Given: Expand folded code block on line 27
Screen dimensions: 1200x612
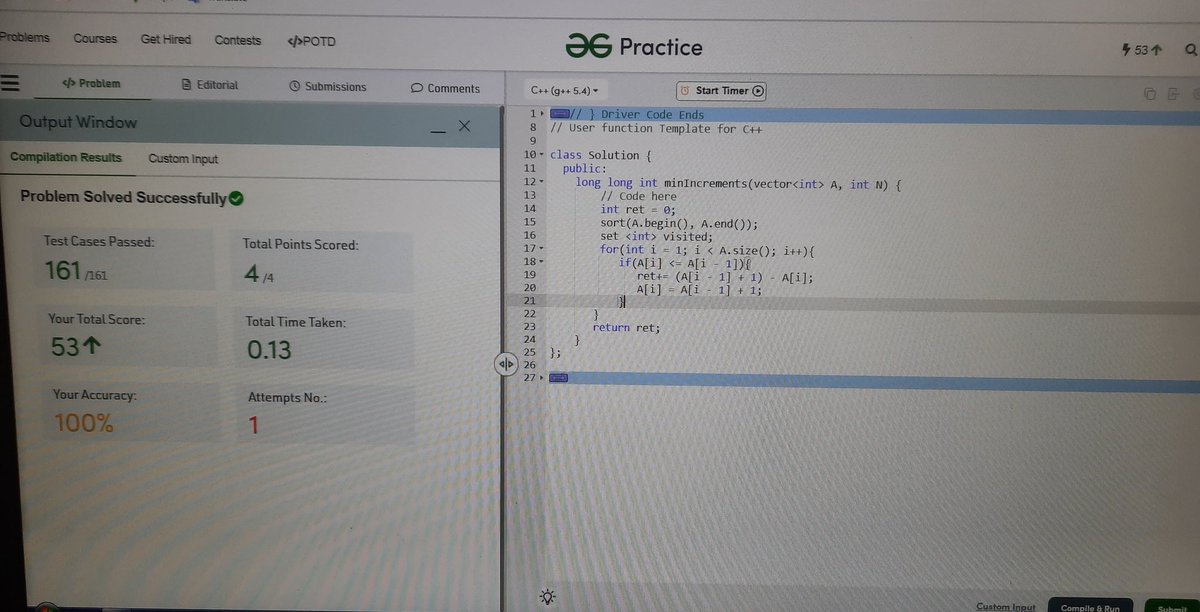Looking at the screenshot, I should pyautogui.click(x=558, y=377).
